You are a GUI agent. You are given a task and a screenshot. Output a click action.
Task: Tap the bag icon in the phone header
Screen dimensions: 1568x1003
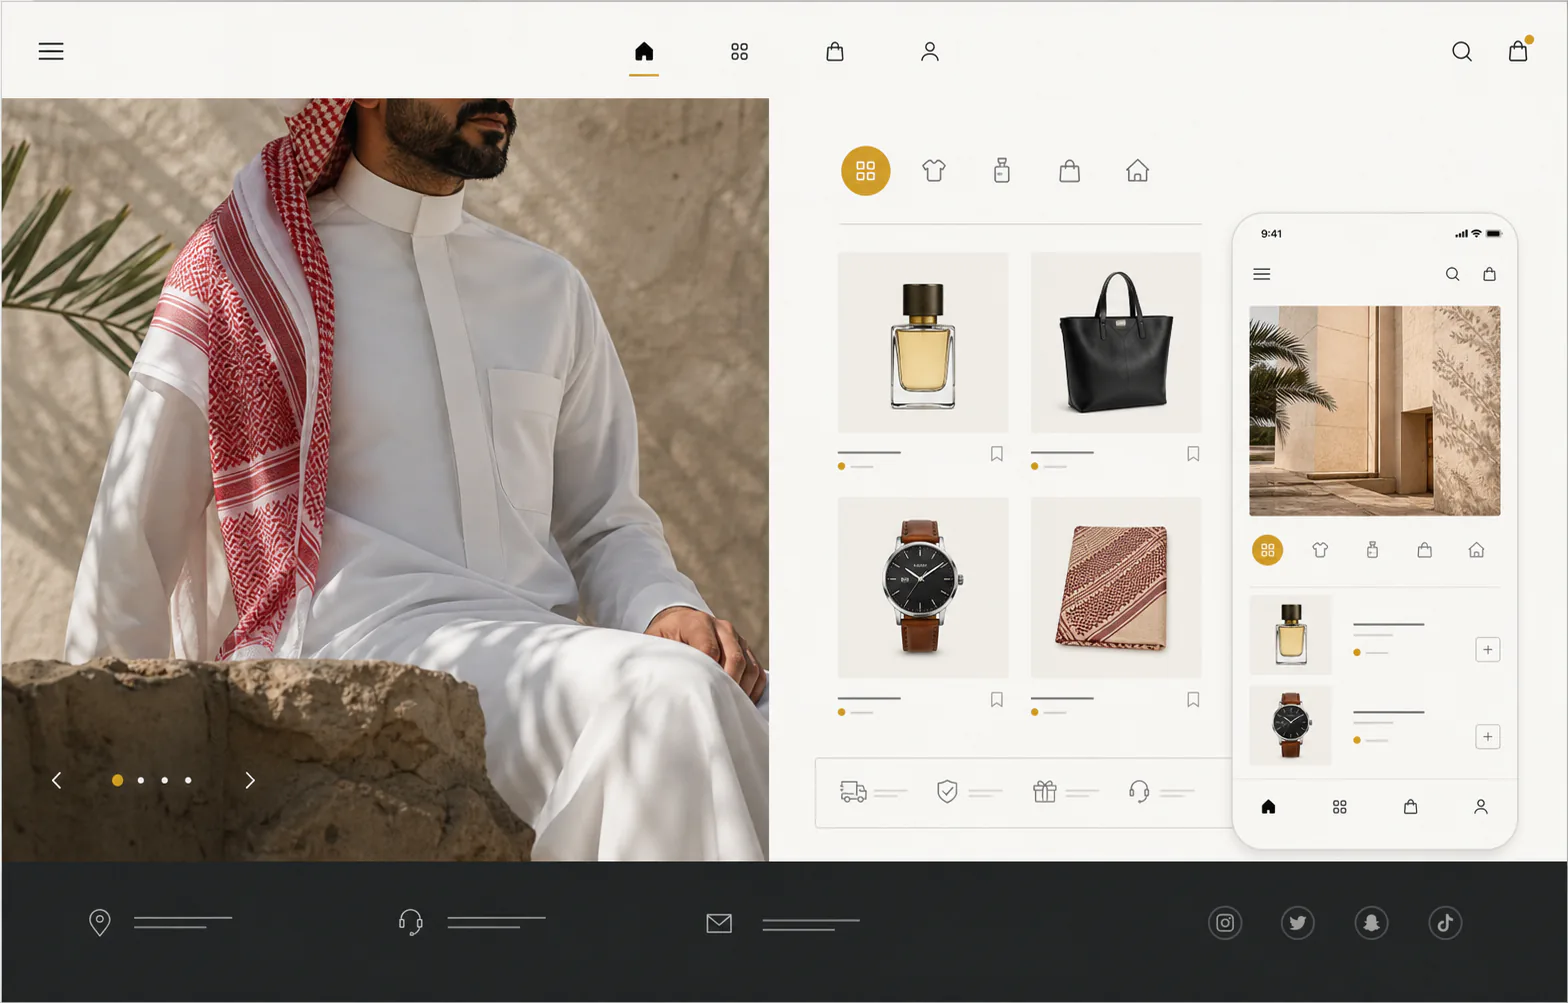[x=1490, y=274]
